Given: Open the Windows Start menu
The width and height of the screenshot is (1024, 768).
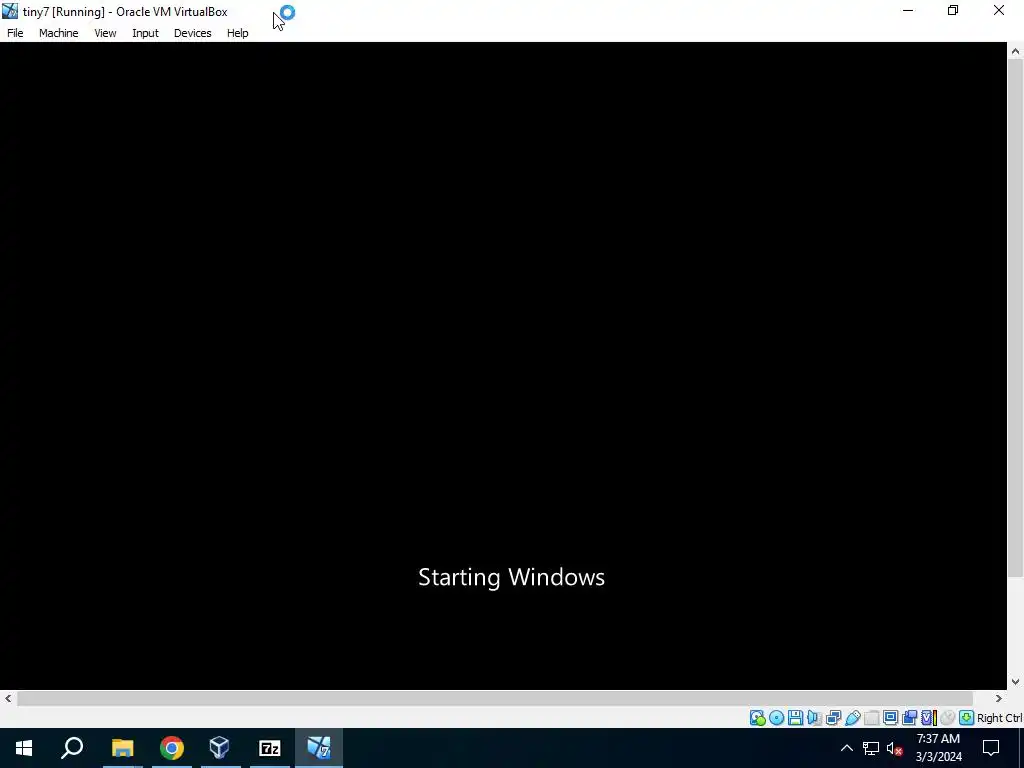Looking at the screenshot, I should click(x=24, y=748).
